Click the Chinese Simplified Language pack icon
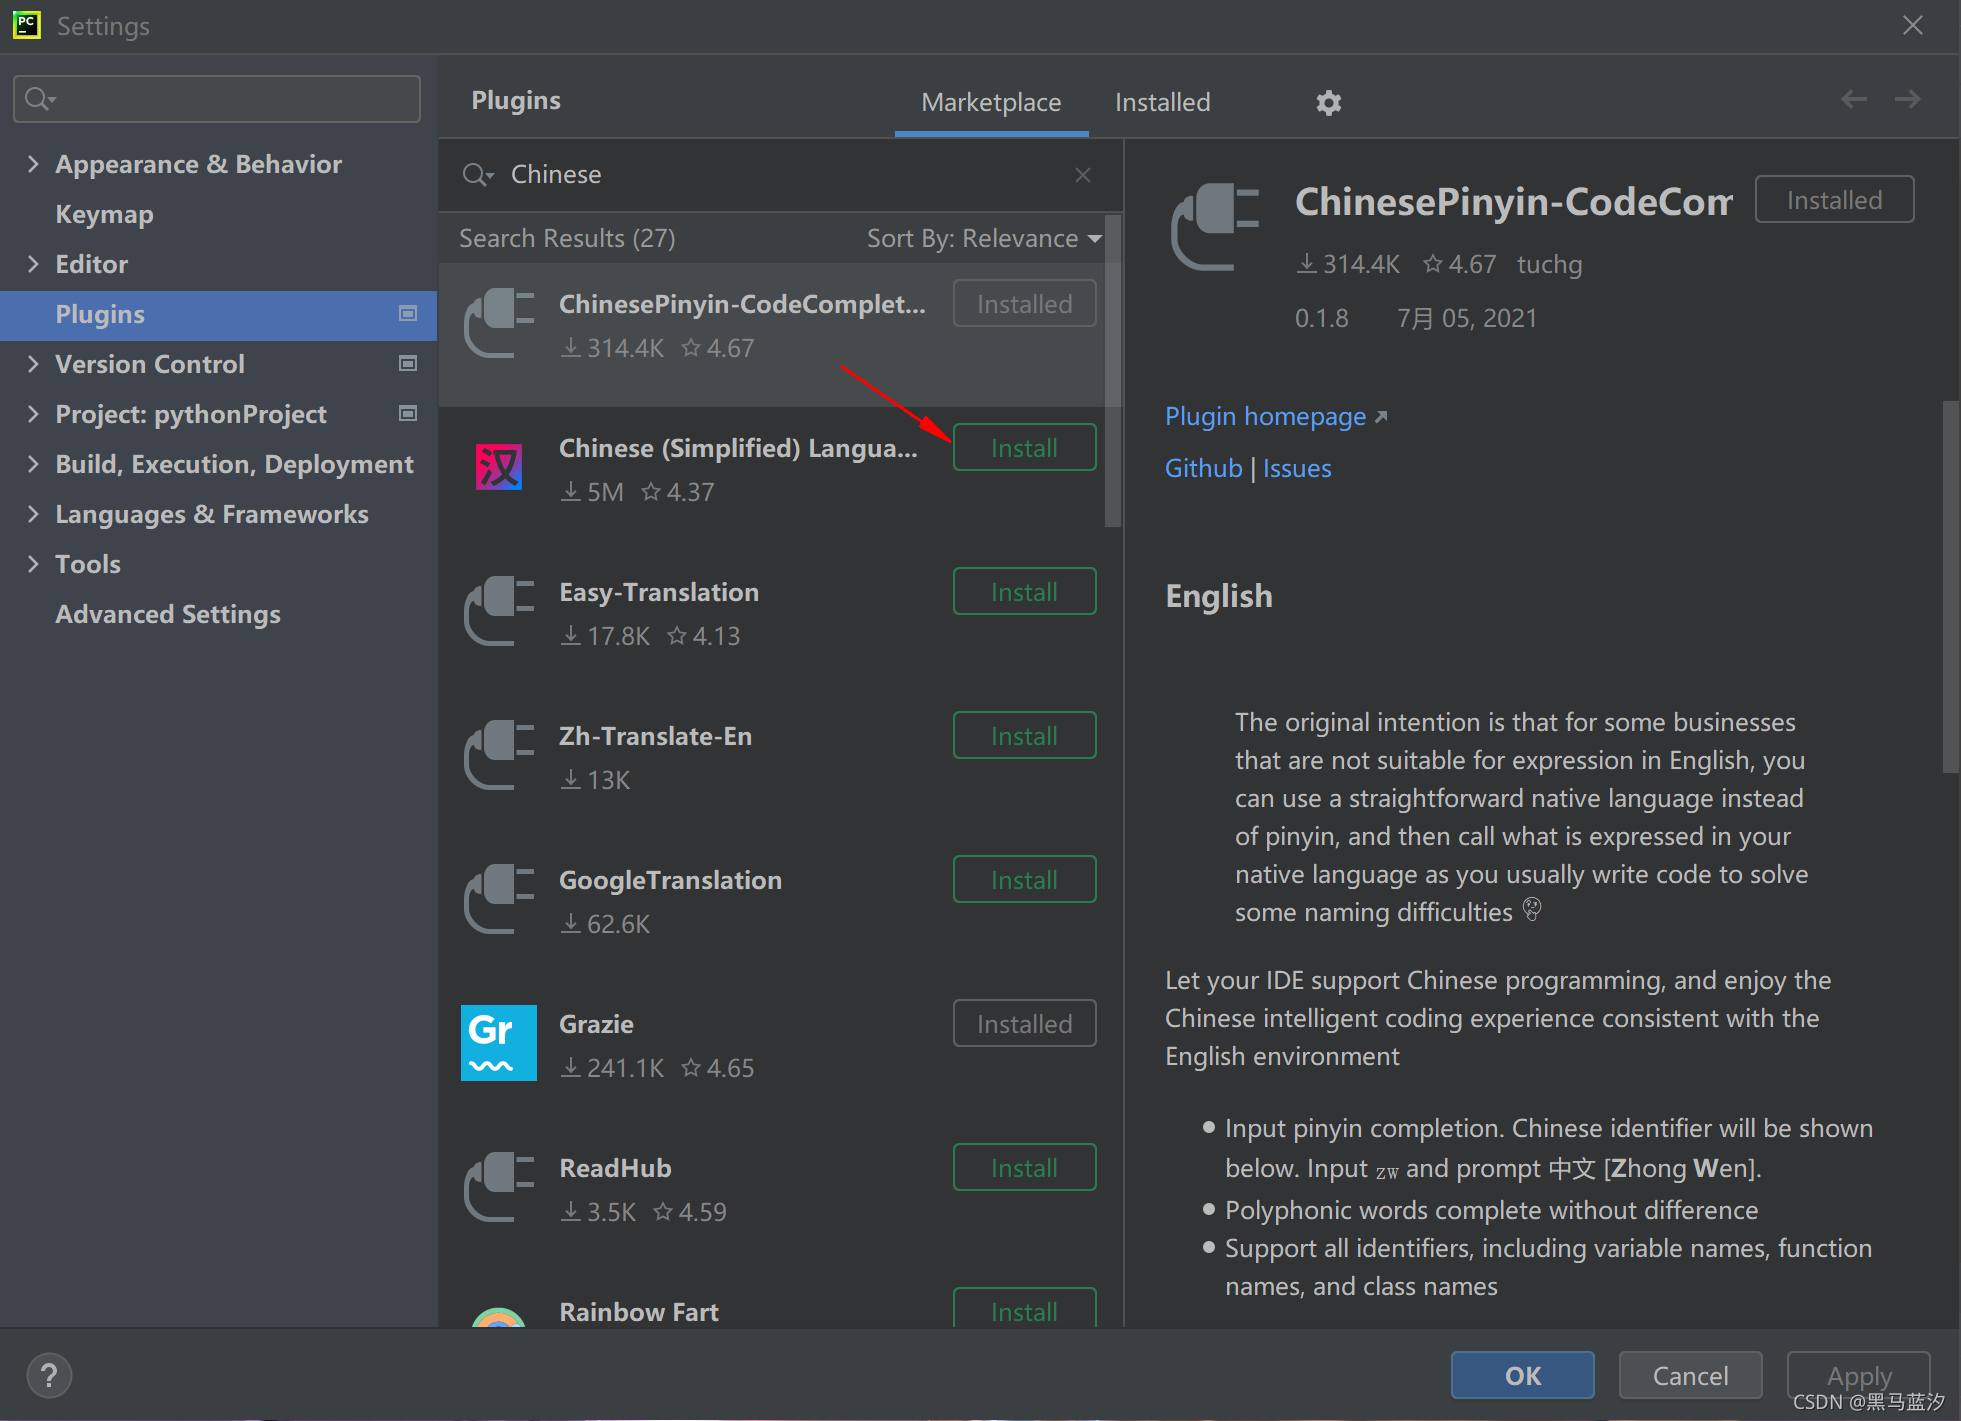 tap(498, 467)
